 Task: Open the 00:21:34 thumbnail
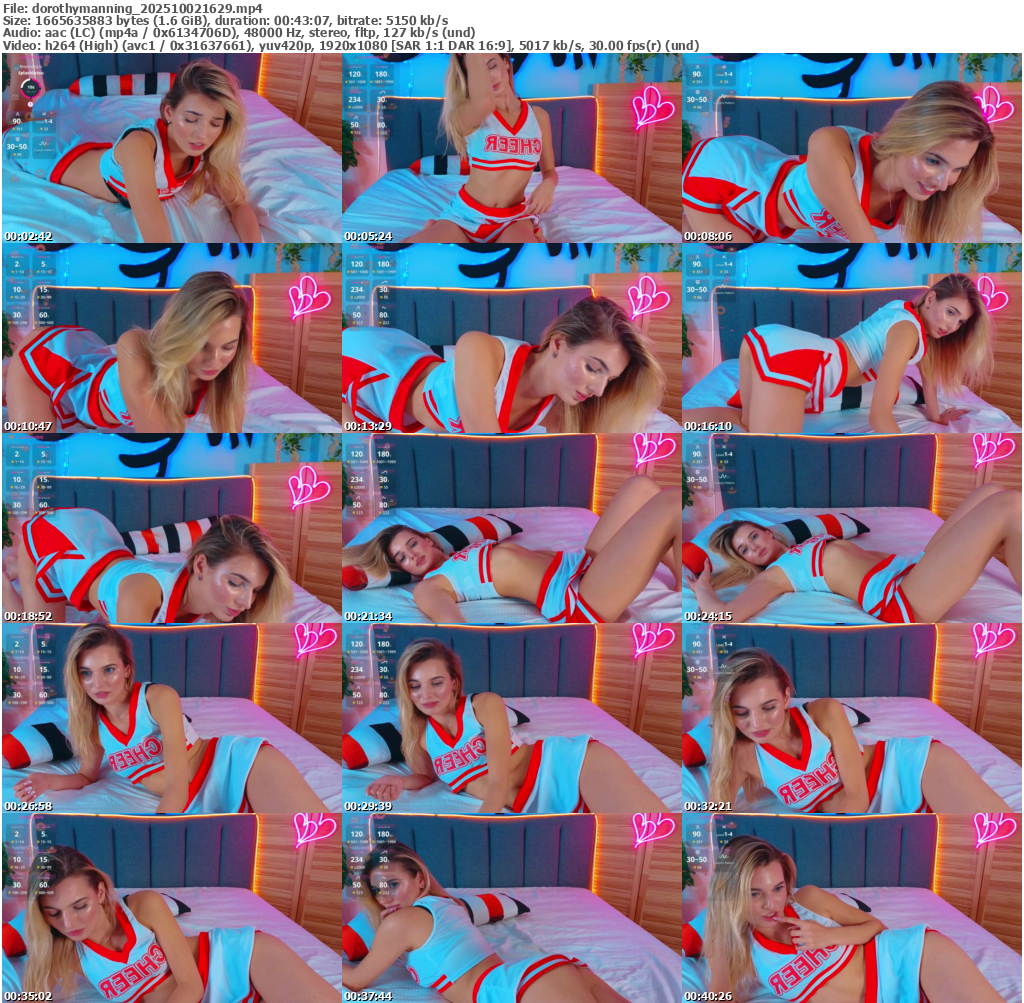tap(511, 528)
